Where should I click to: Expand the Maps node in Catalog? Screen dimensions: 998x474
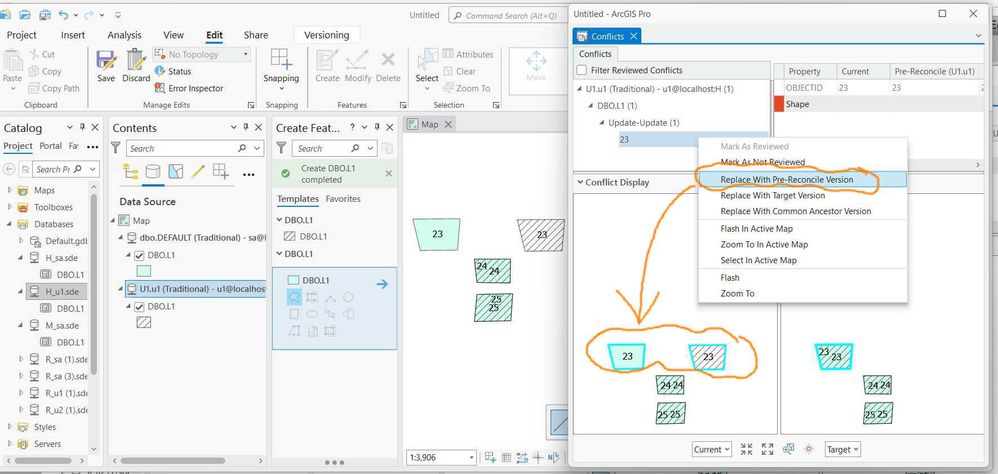point(9,190)
